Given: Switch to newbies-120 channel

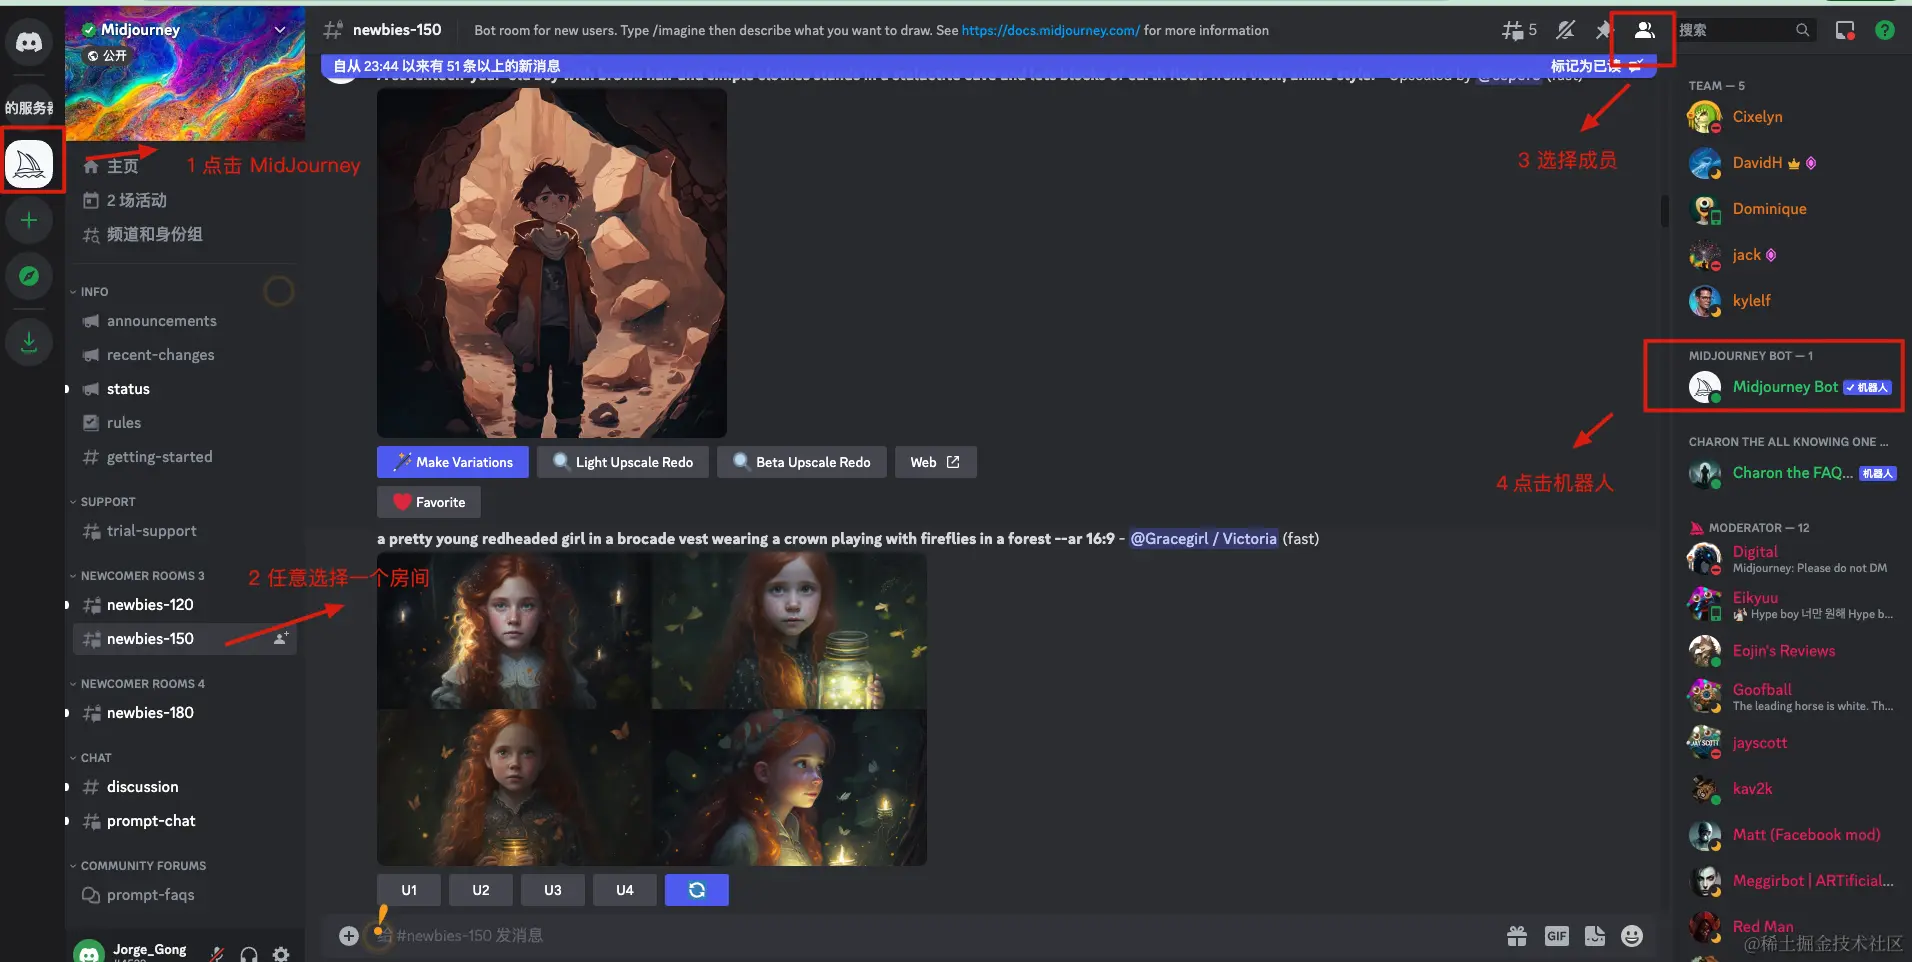Looking at the screenshot, I should [x=185, y=605].
